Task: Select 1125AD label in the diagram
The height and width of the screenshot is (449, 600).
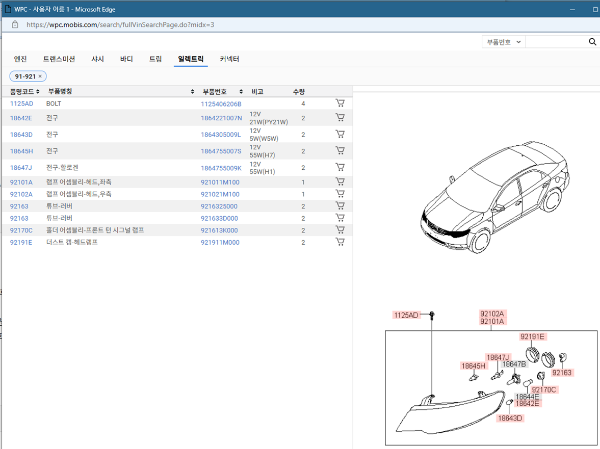Action: (406, 315)
